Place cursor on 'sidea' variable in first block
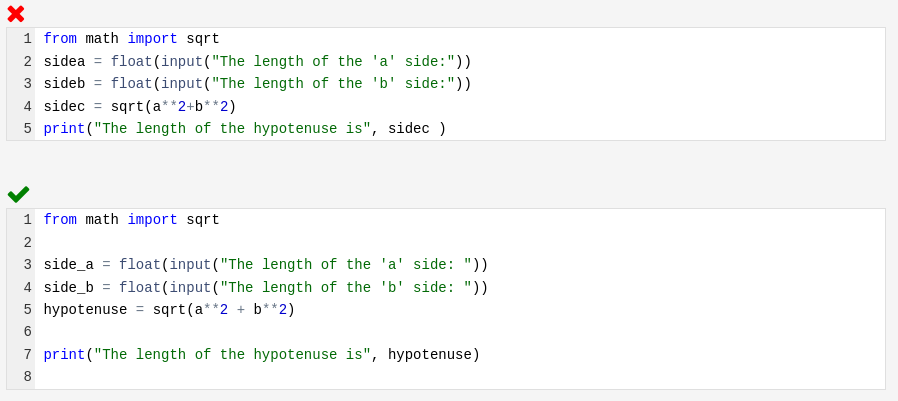 64,61
